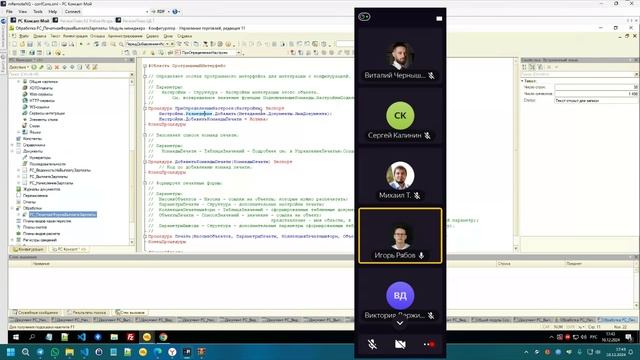
Task: Open WhatsApp from the local taskbar
Action: pos(55,352)
